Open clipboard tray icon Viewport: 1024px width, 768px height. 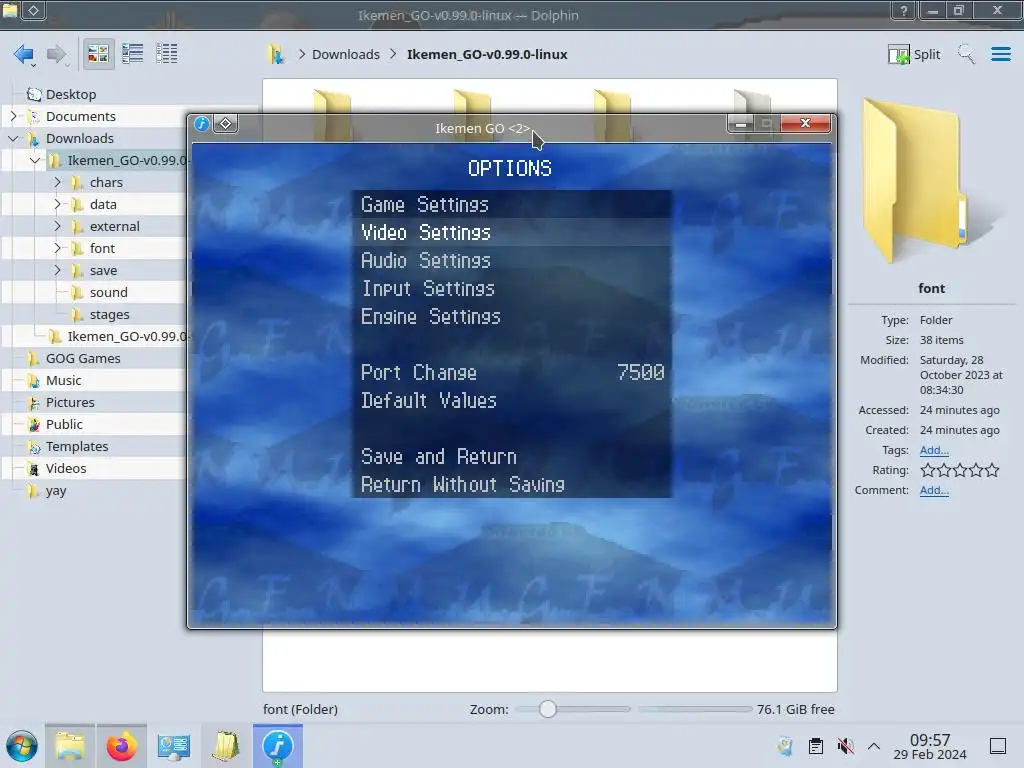point(816,746)
